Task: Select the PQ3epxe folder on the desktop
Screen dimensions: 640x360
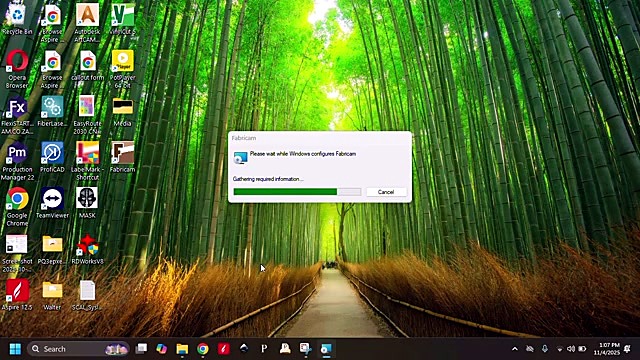Action: point(52,249)
